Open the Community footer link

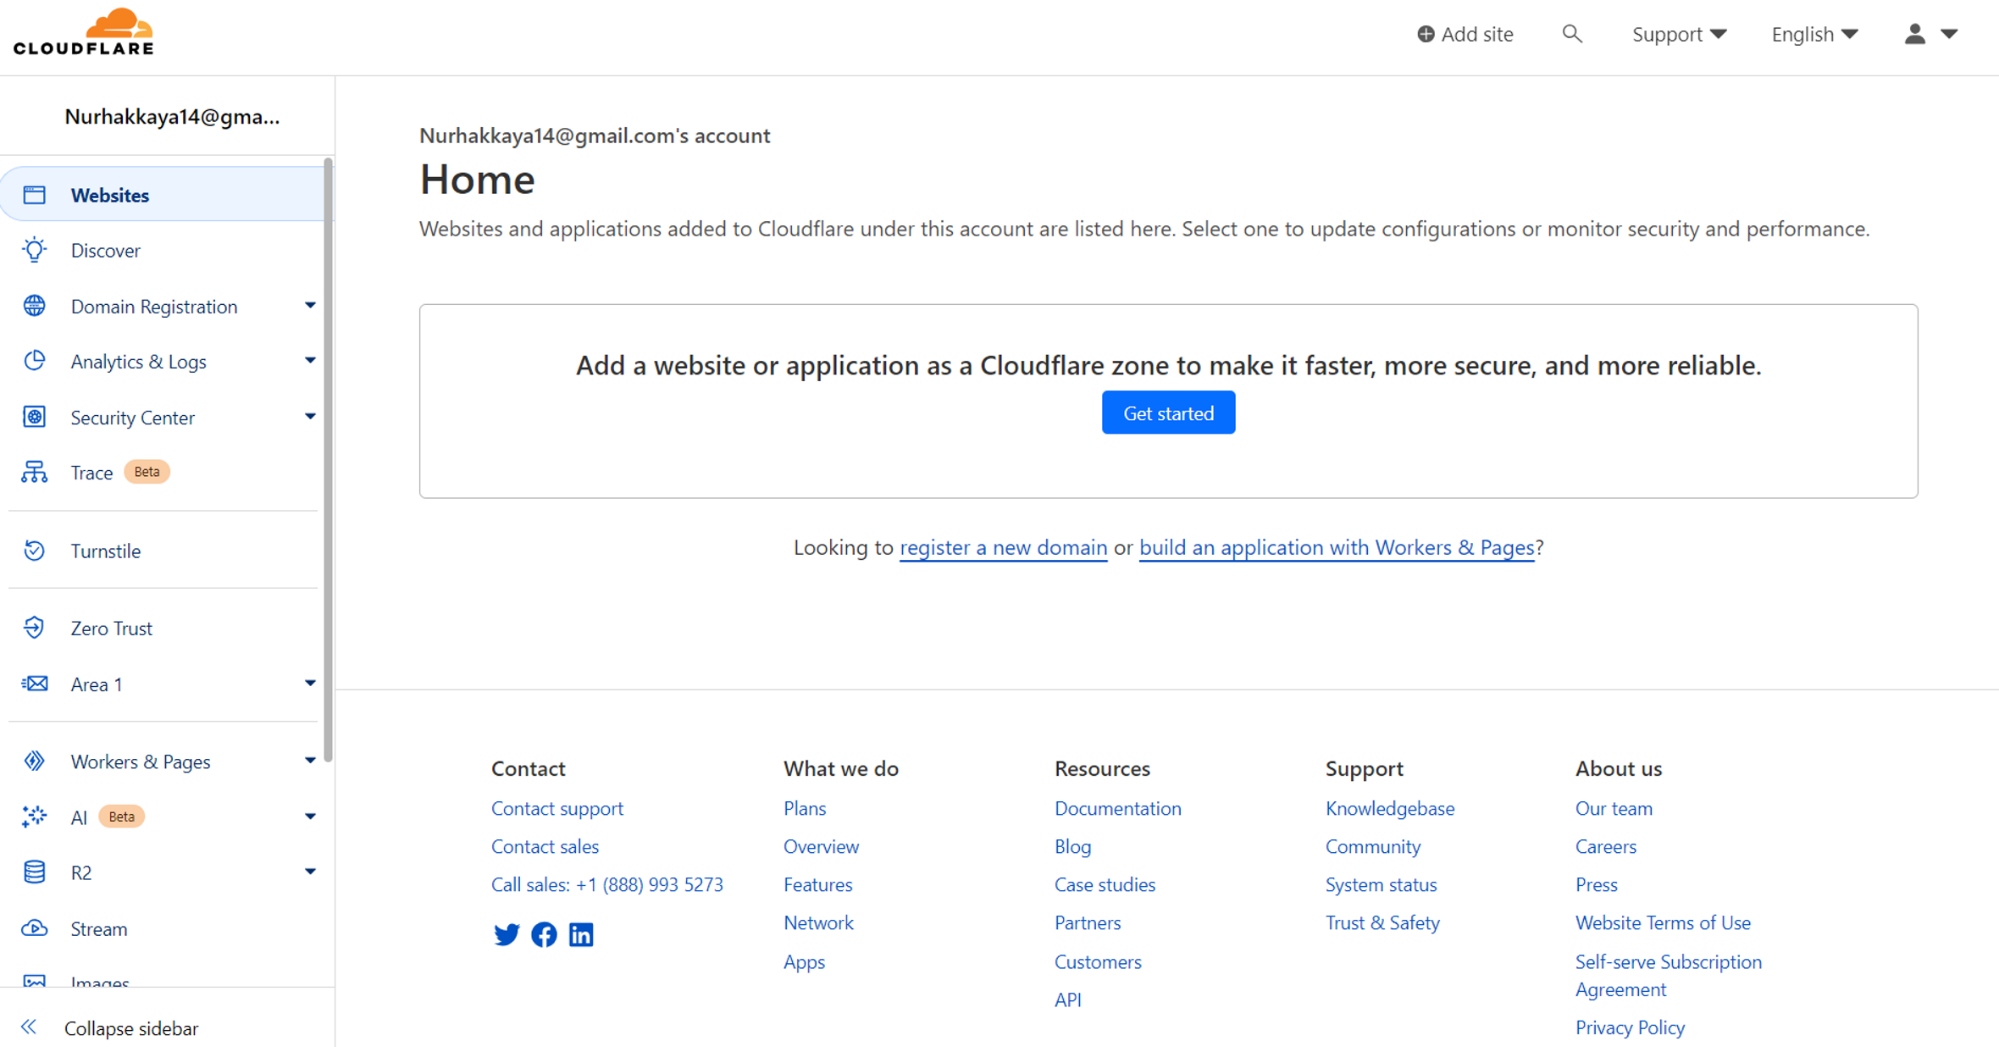[x=1372, y=846]
